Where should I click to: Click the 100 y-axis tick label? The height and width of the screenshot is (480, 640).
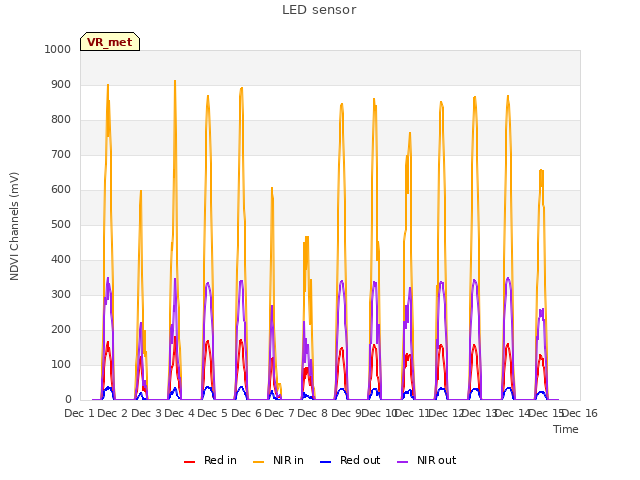pyautogui.click(x=61, y=364)
